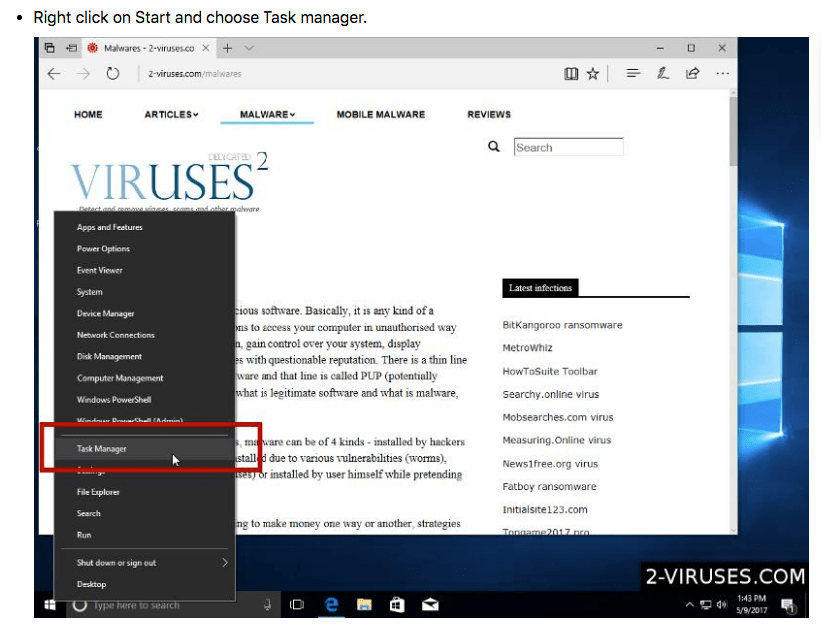Open Computer Management
Screen dimensions: 821x628
pyautogui.click(x=145, y=378)
